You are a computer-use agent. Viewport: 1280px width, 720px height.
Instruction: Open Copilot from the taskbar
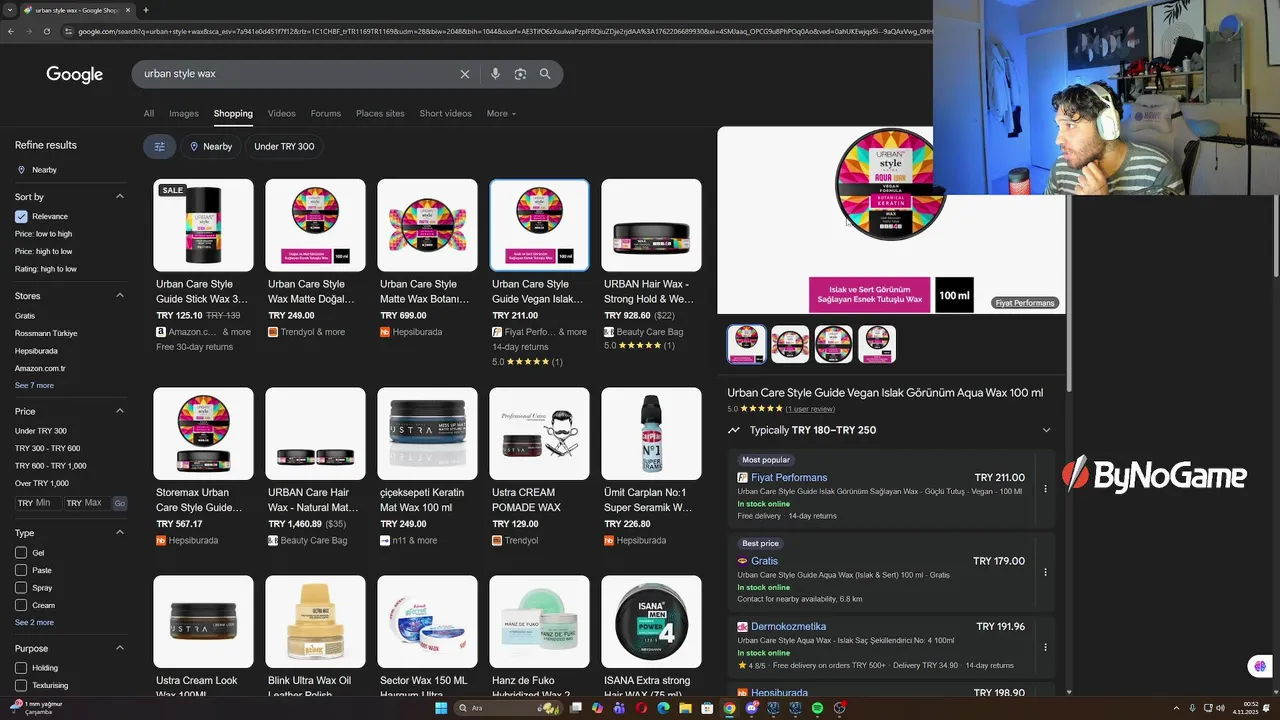coord(597,708)
